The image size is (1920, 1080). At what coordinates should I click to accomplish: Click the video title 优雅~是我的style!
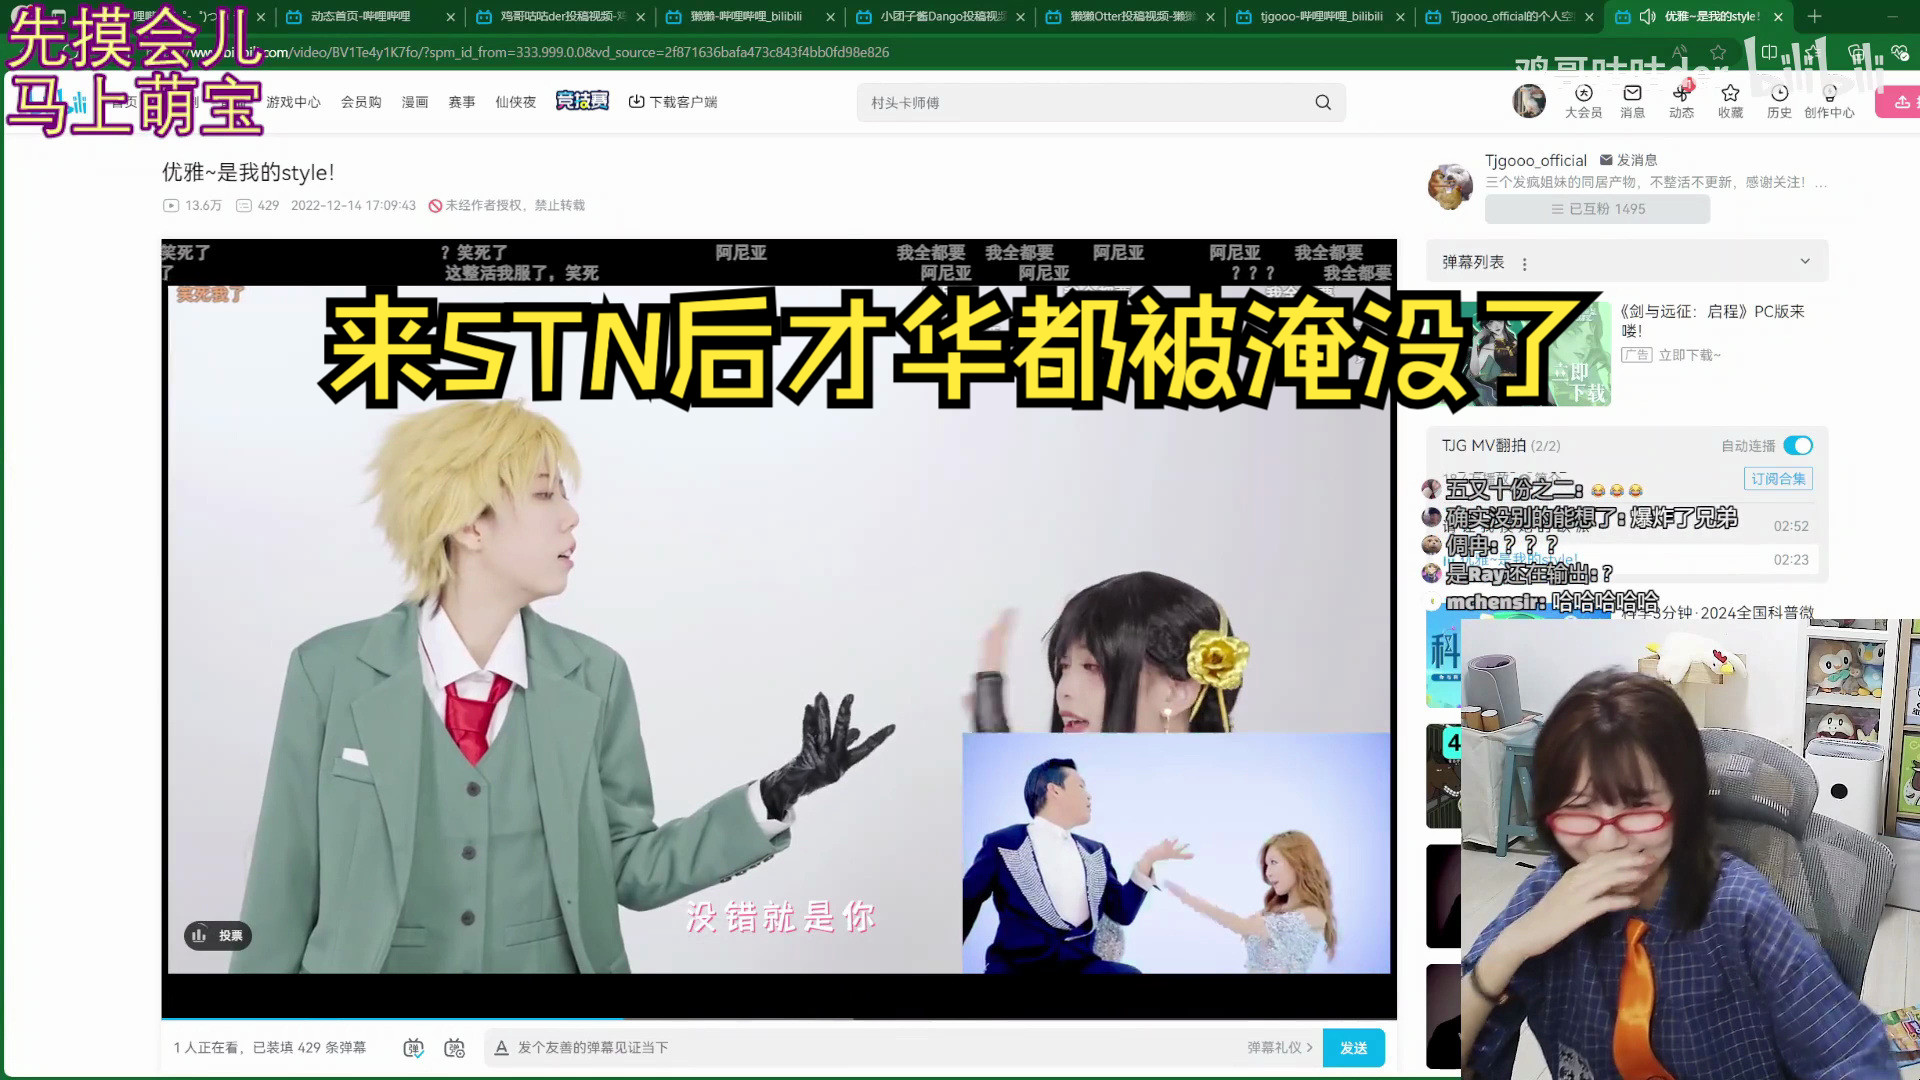(x=248, y=172)
